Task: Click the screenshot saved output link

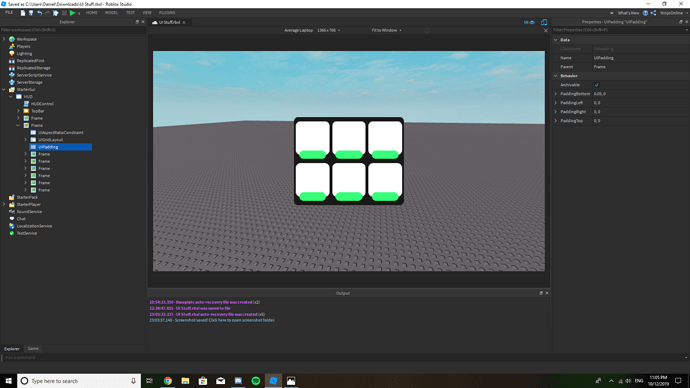Action: (225, 320)
